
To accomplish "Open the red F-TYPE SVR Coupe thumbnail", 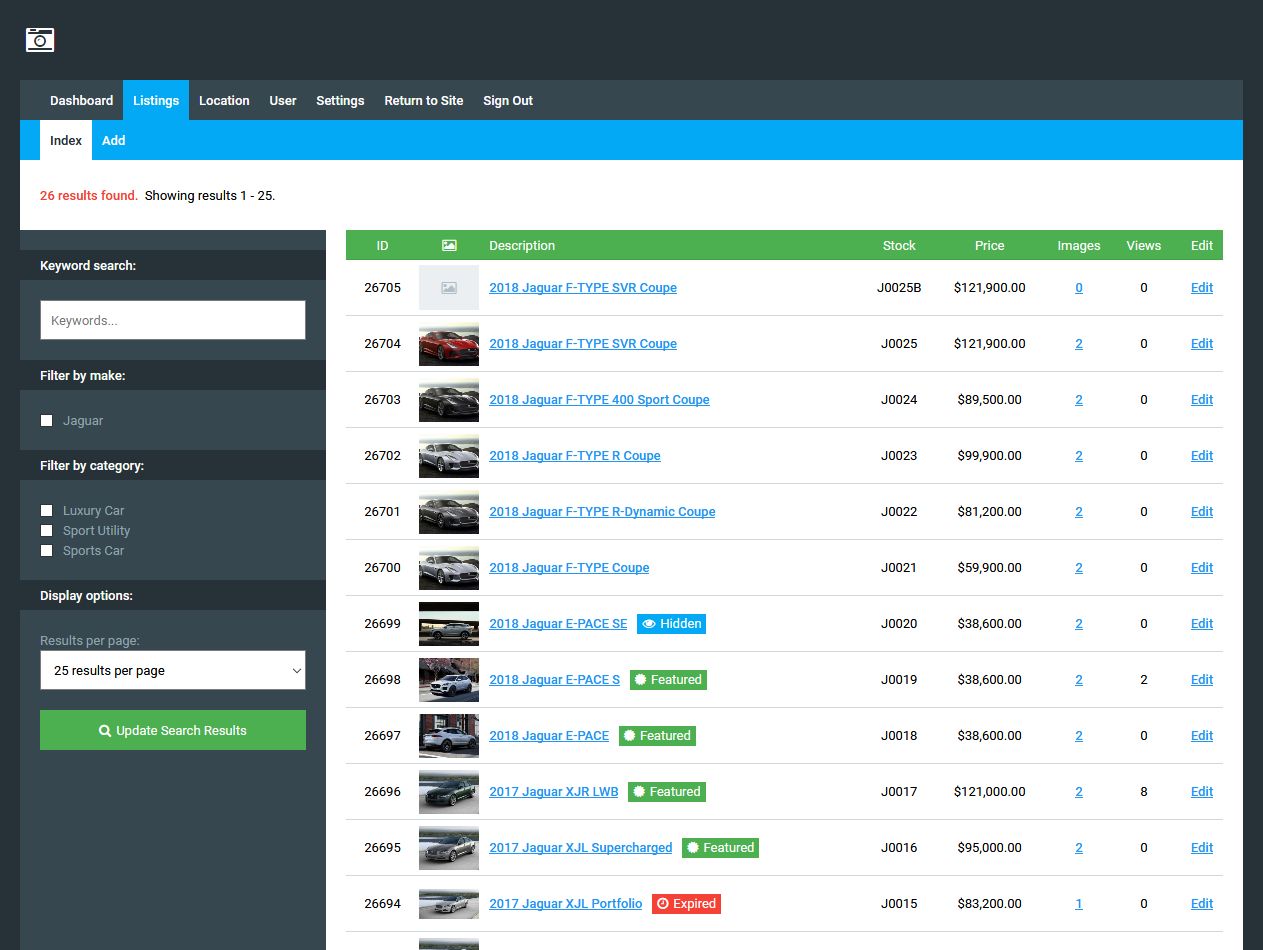I will point(449,344).
